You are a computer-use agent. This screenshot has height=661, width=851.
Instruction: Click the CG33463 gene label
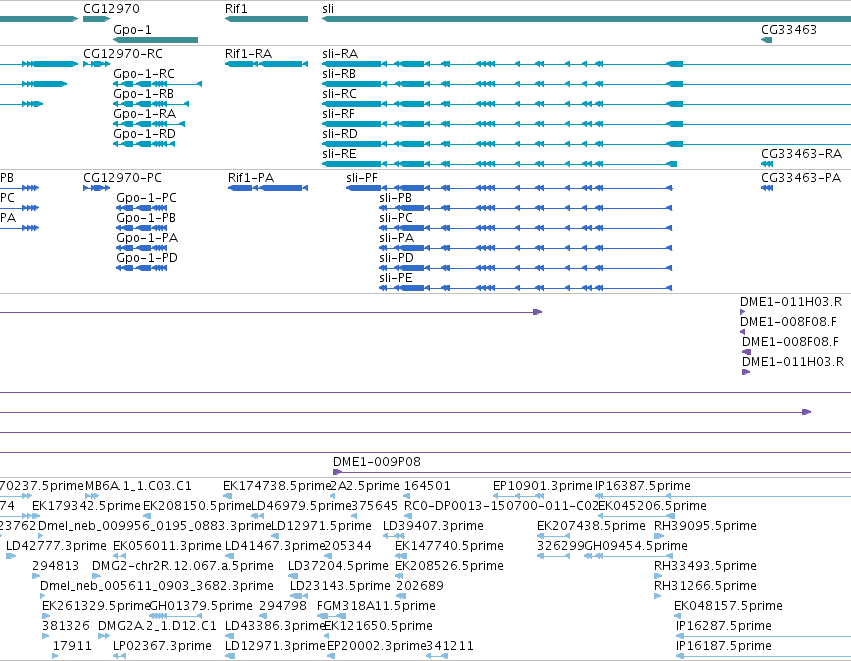[x=789, y=29]
